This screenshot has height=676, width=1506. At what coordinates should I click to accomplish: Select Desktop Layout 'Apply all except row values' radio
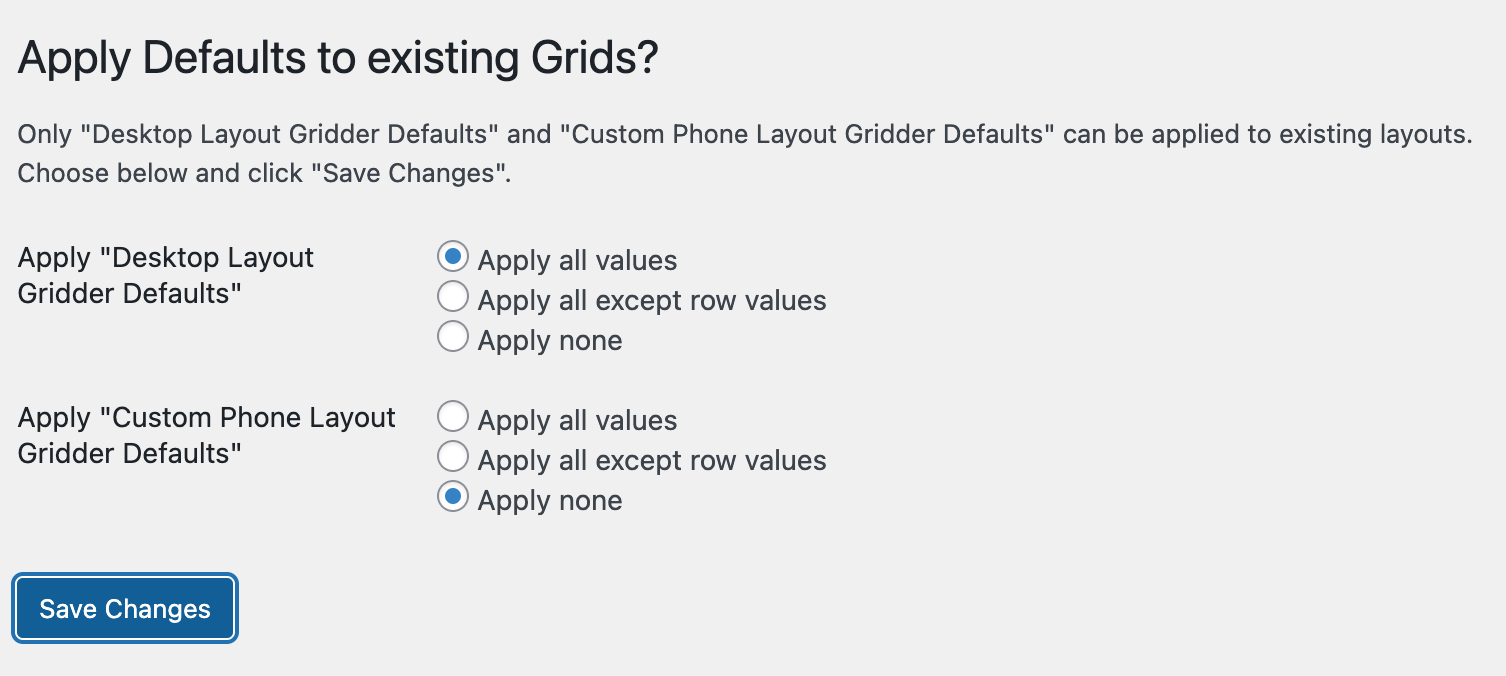453,297
